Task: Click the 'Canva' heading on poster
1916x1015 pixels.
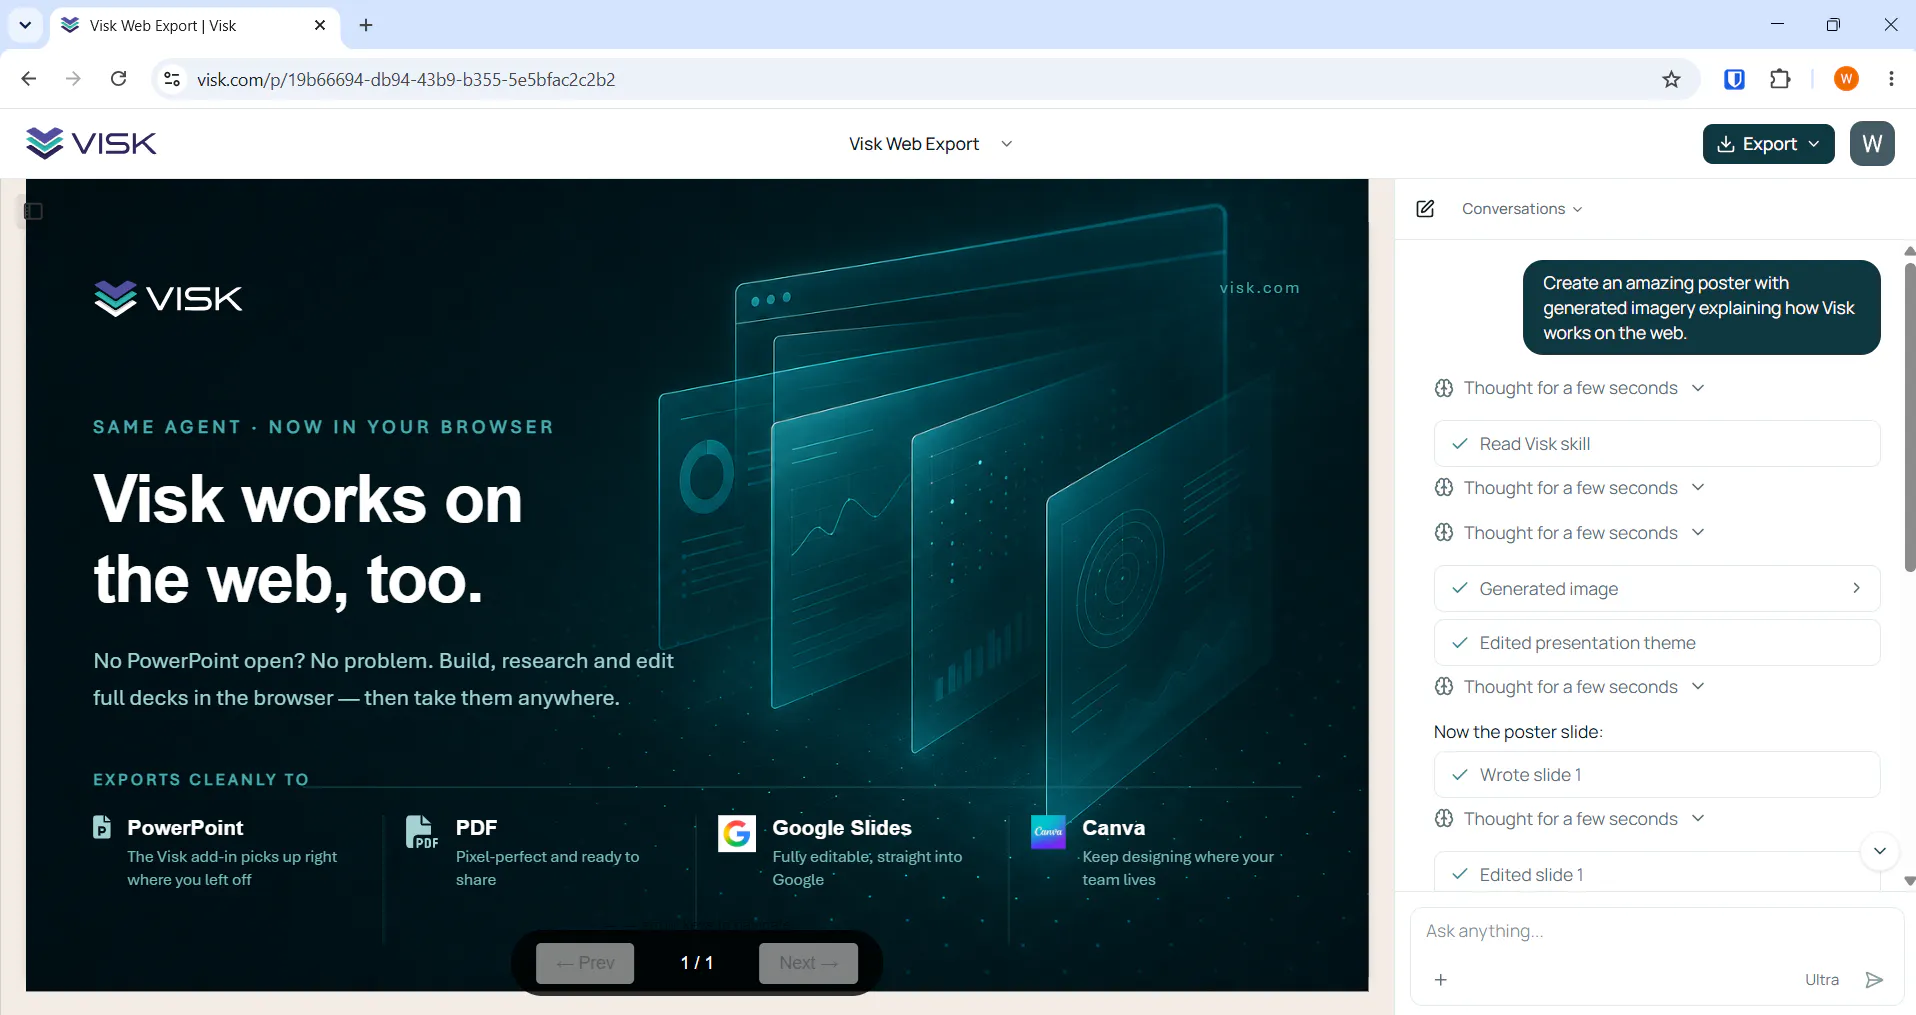Action: (1113, 828)
